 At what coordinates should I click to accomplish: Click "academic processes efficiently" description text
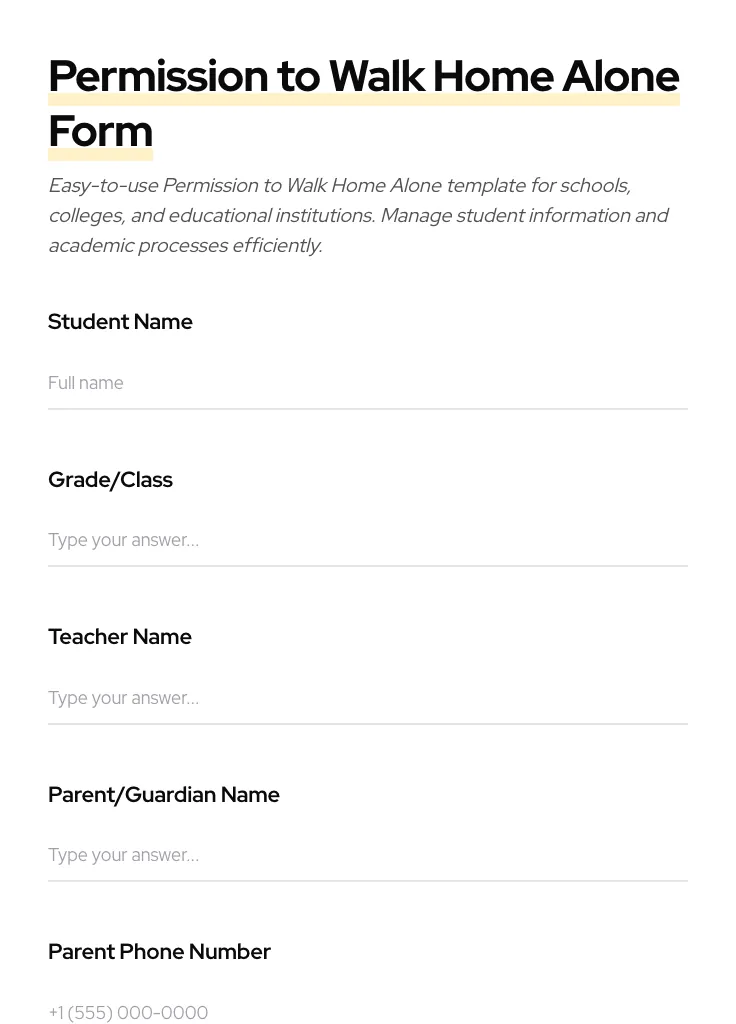point(184,246)
